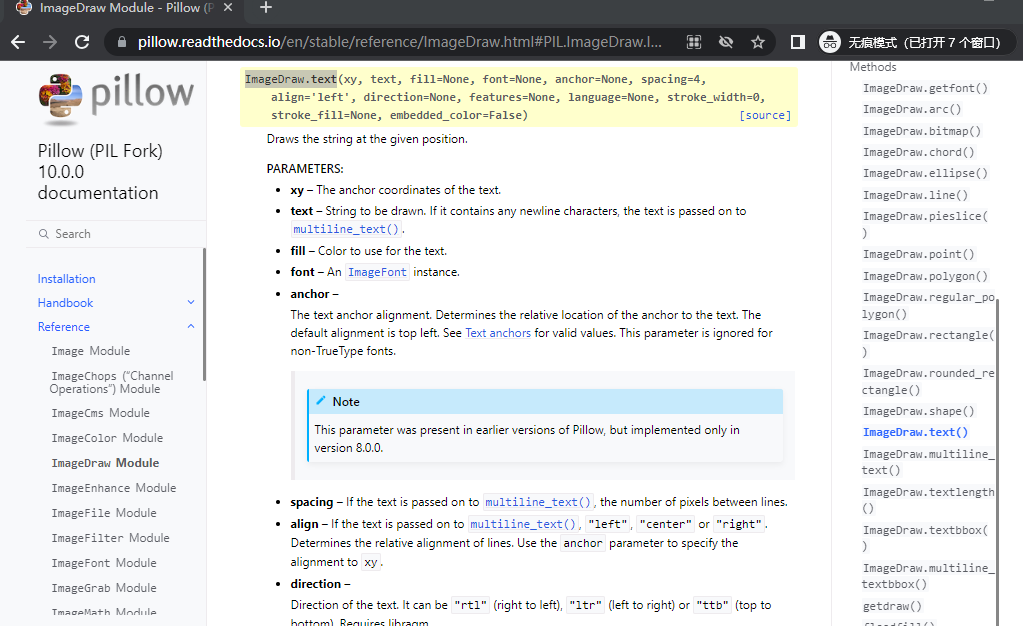Viewport: 1023px width, 626px height.
Task: Click the browser forward arrow
Action: pos(50,42)
